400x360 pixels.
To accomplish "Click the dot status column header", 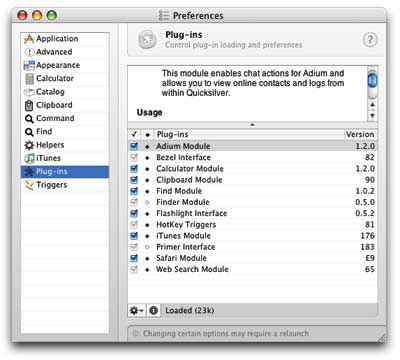I will [147, 134].
